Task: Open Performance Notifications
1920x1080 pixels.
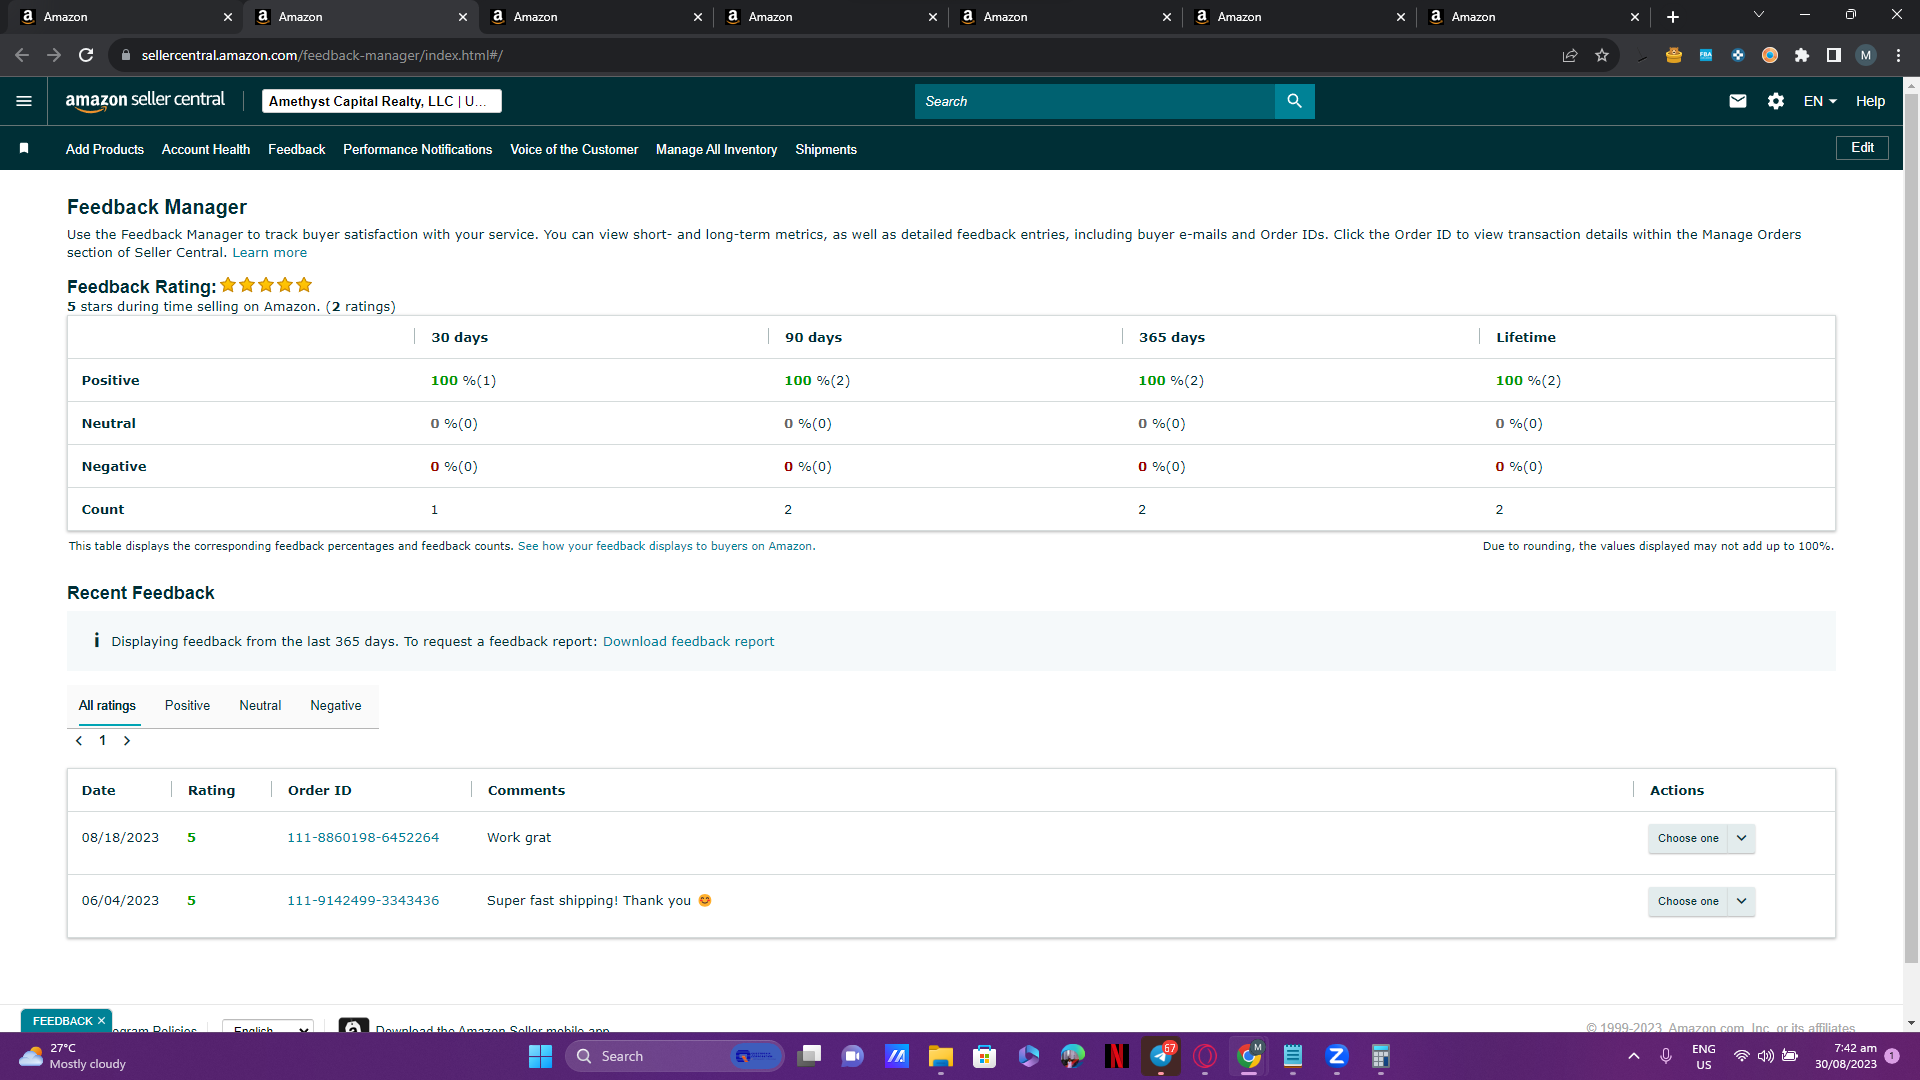Action: 418,149
